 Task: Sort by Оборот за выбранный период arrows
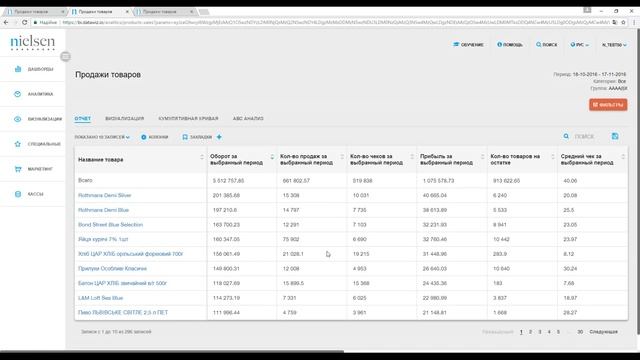[x=272, y=157]
